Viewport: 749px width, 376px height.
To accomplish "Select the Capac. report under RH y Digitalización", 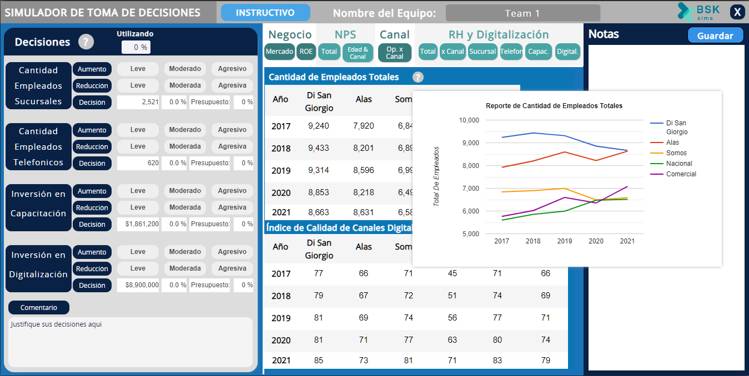I will [539, 52].
